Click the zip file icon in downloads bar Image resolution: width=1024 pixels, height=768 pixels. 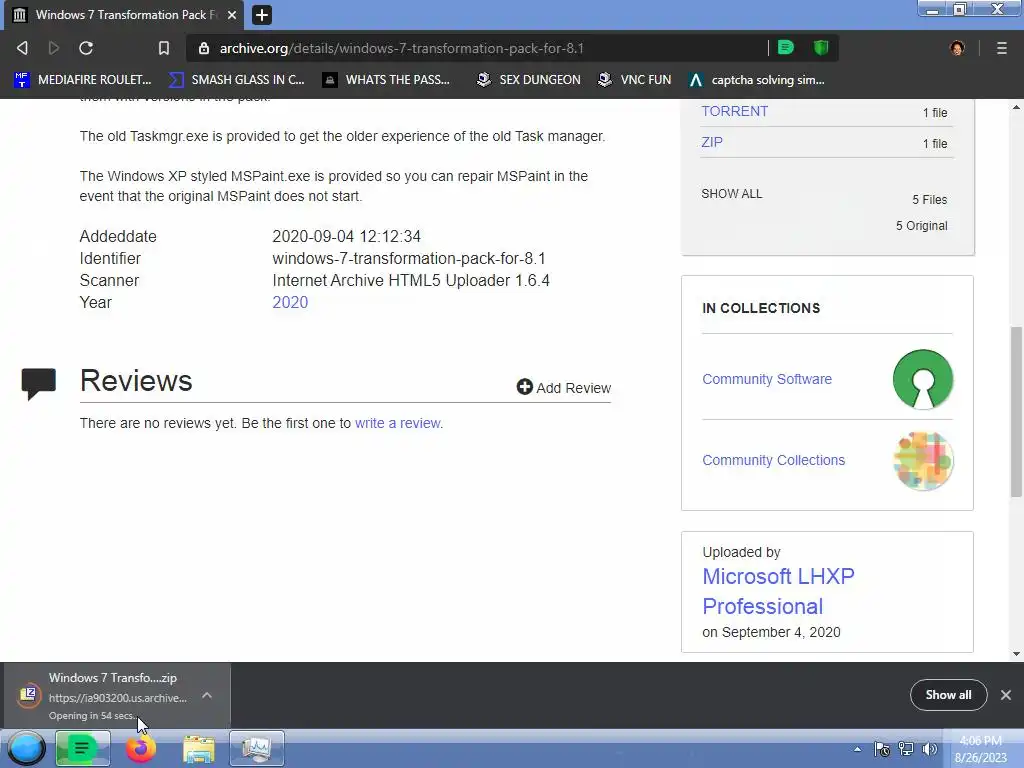click(x=29, y=694)
